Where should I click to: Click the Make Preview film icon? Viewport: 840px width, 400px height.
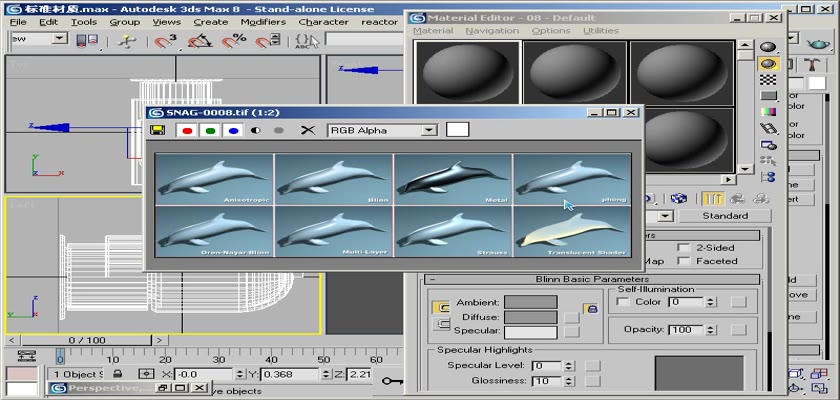pyautogui.click(x=768, y=129)
